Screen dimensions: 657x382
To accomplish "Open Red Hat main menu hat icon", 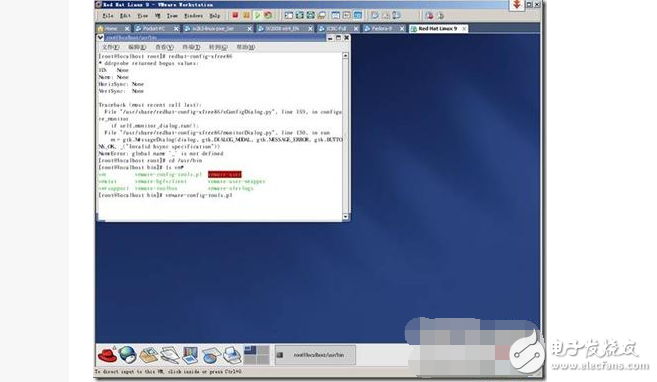I will (x=107, y=355).
